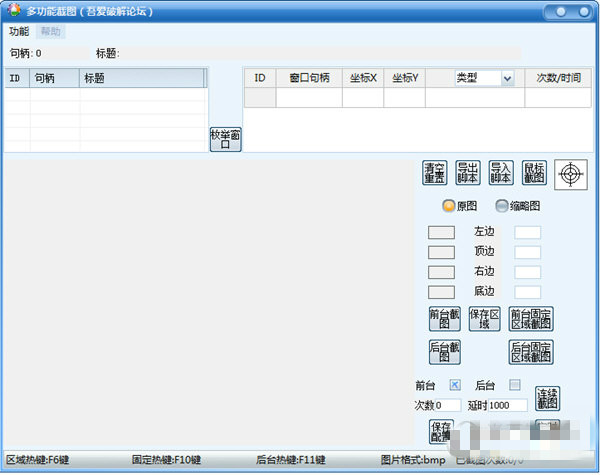Image resolution: width=600 pixels, height=475 pixels.
Task: Click the gray box left of 底边
Action: point(441,292)
